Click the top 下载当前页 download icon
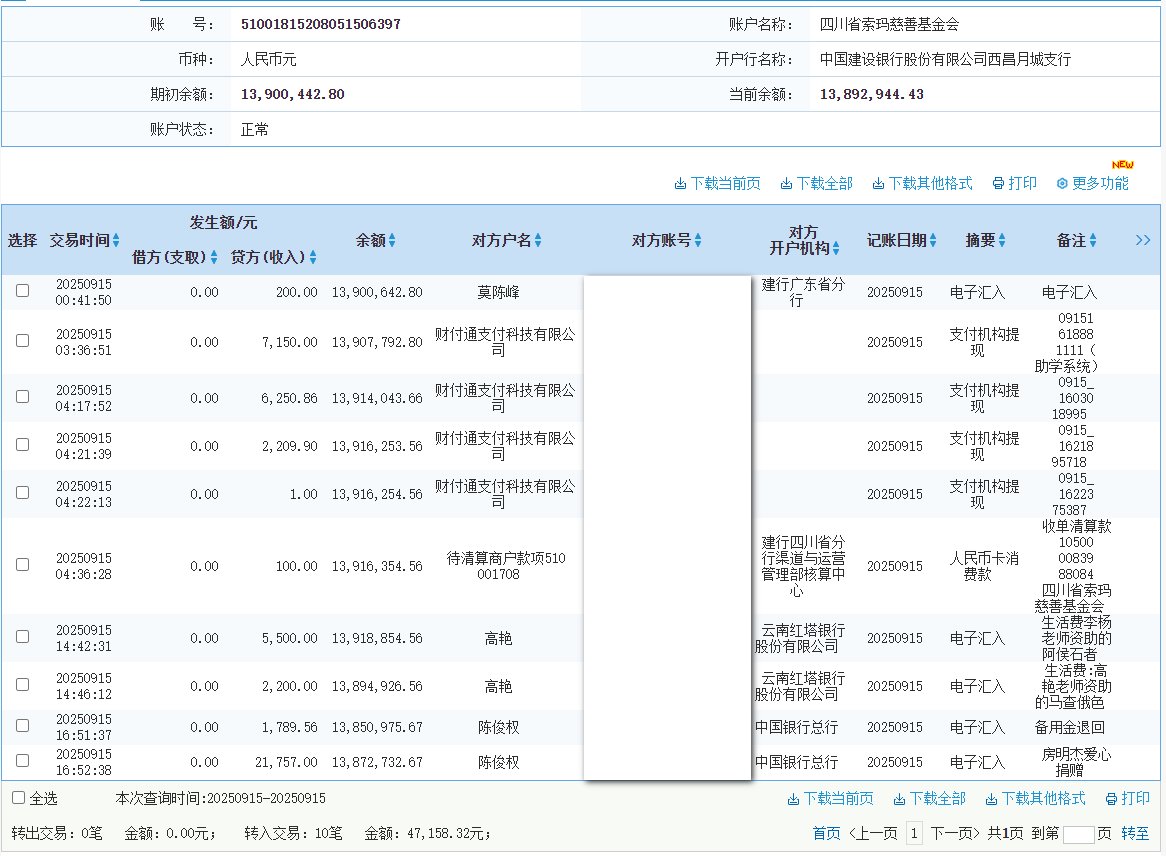This screenshot has width=1166, height=856. click(680, 184)
